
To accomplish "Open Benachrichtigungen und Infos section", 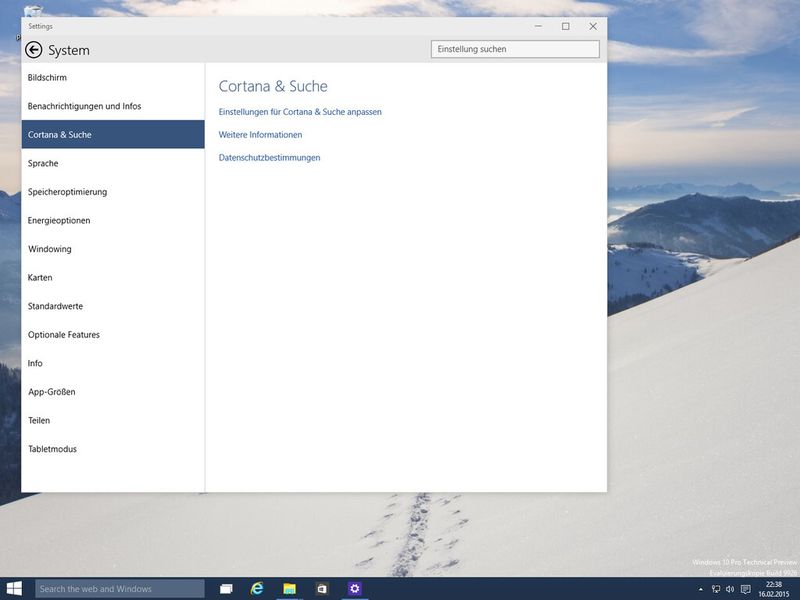I will [x=113, y=106].
